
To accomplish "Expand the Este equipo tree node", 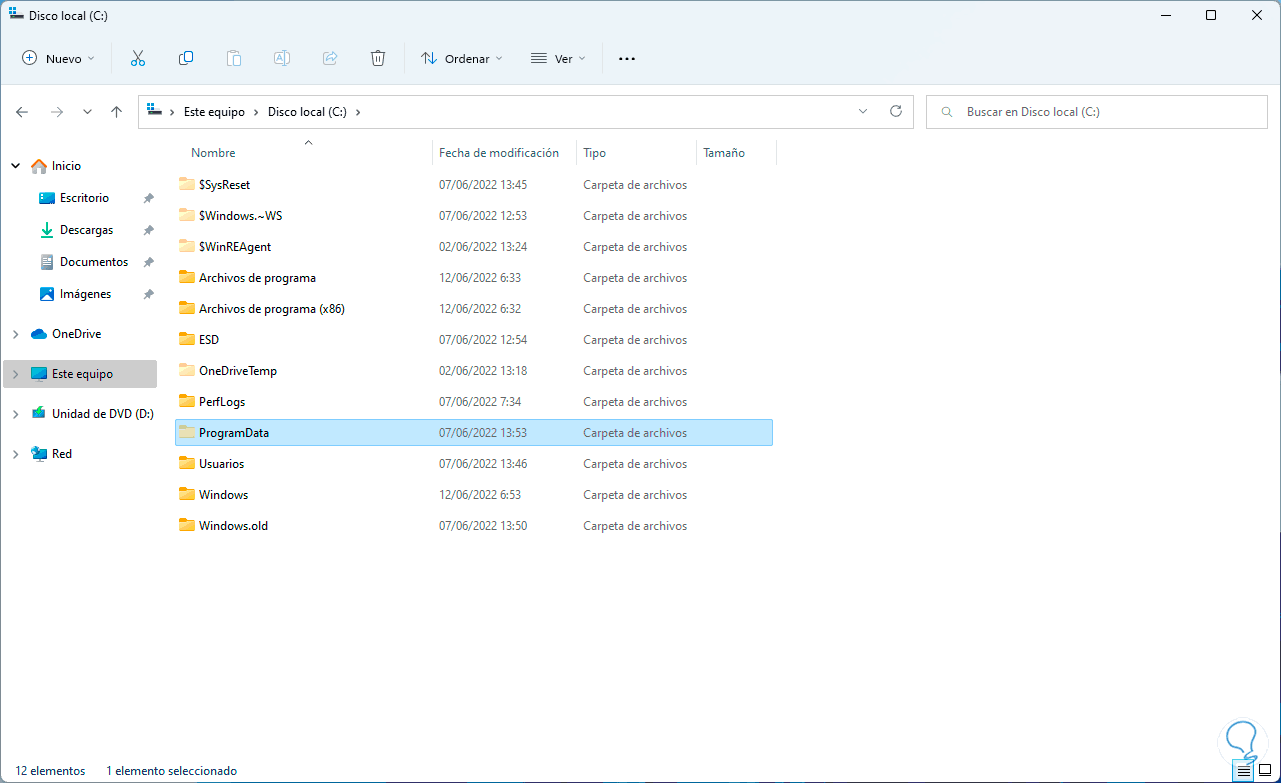I will [15, 374].
